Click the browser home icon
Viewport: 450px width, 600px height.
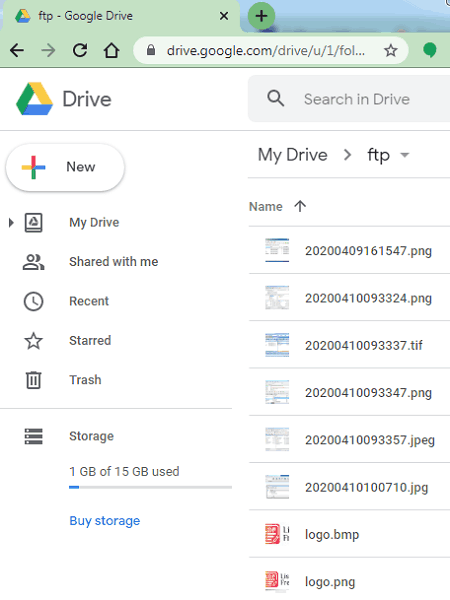pos(111,50)
